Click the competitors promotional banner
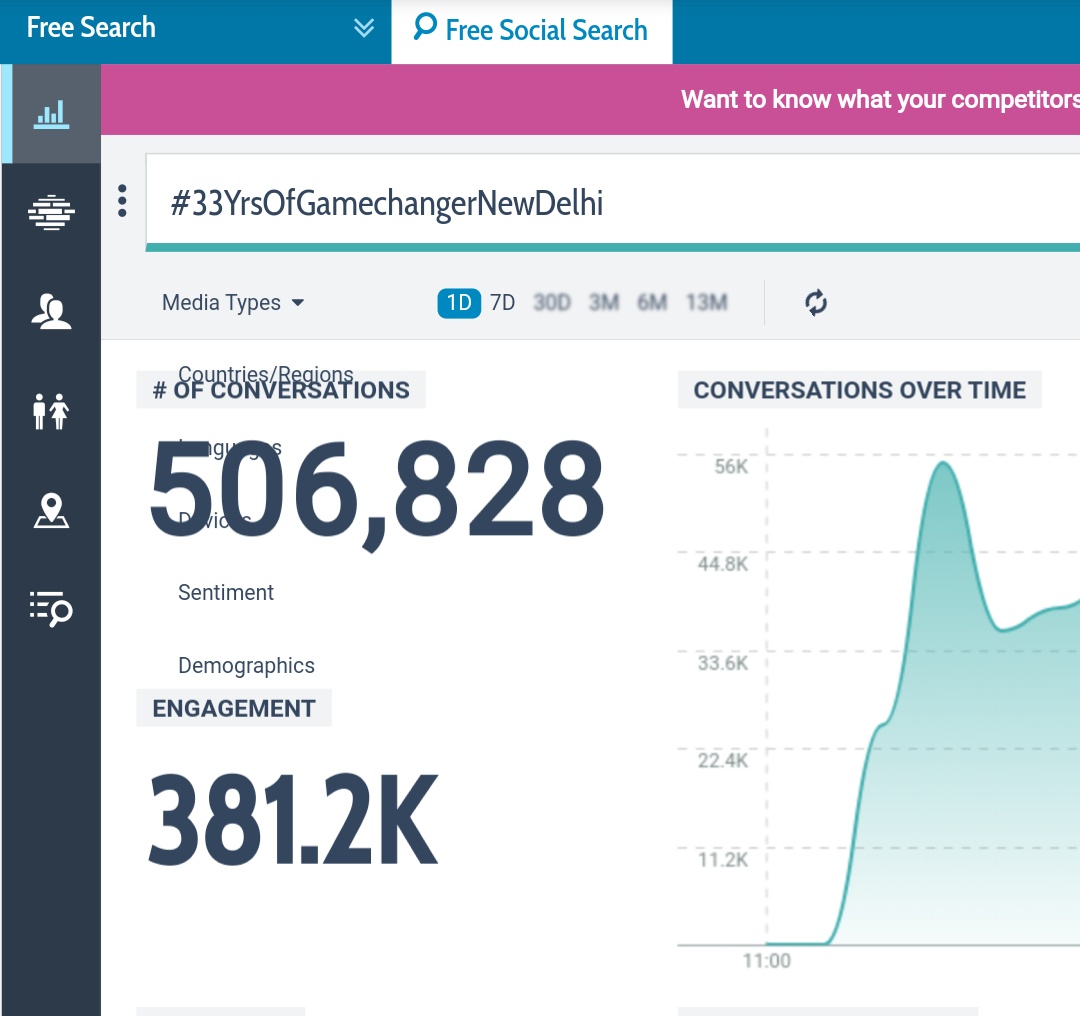The width and height of the screenshot is (1080, 1016). click(590, 99)
